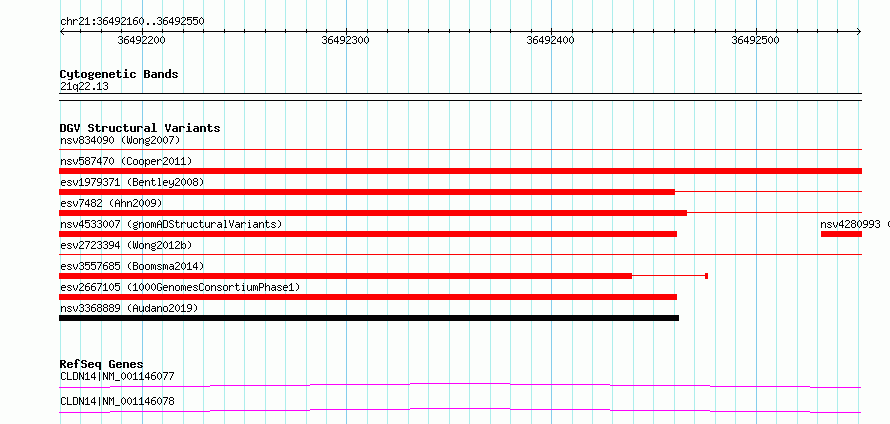The image size is (890, 424).
Task: Click the red bar under esv2667105 (1000GenomesConsortiumPhase1)
Action: tap(368, 297)
